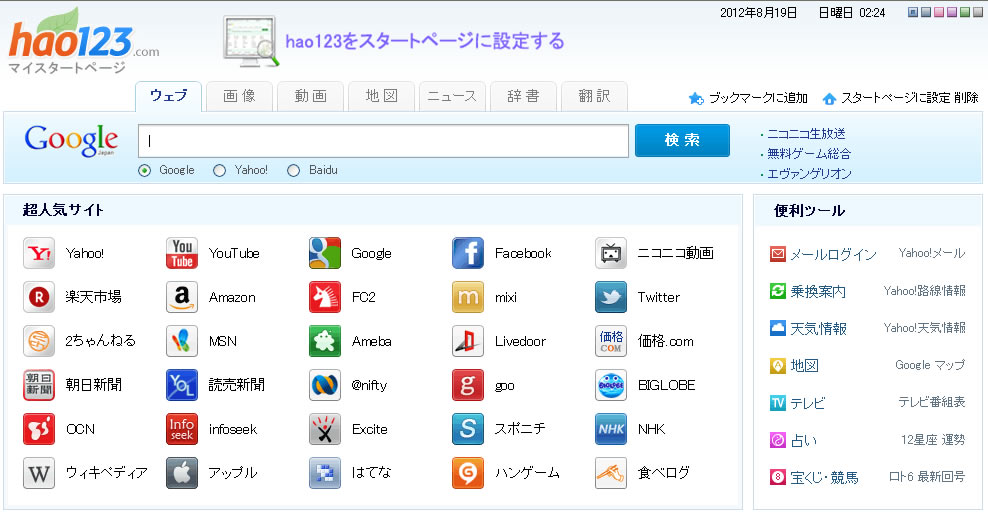
Task: Switch to the 動画 search tab
Action: click(311, 96)
